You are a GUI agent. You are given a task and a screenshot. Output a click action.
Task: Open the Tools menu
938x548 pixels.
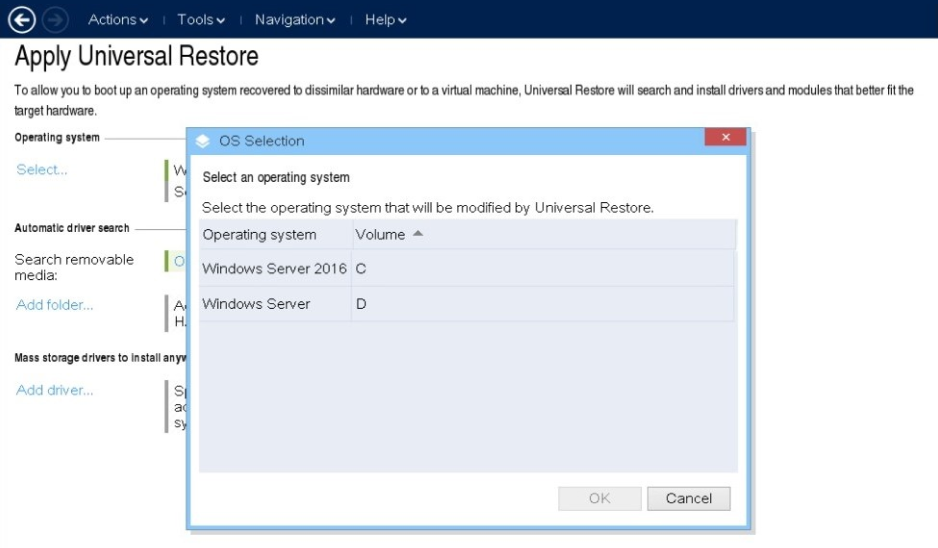[201, 20]
